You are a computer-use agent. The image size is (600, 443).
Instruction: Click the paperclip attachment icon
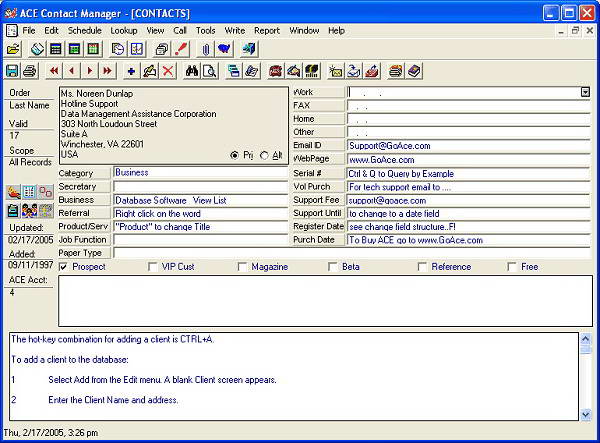click(x=205, y=49)
